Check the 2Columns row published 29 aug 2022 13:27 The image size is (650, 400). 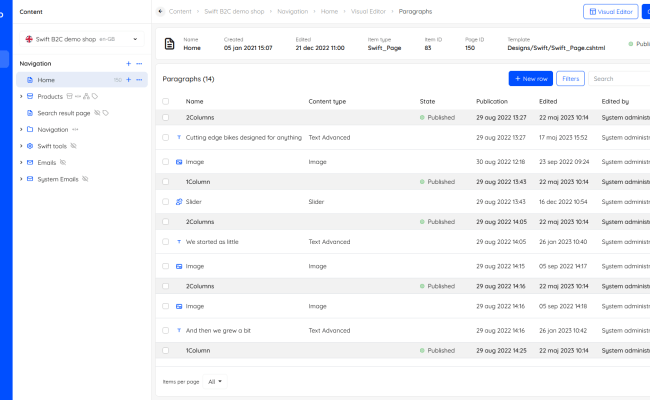point(166,117)
